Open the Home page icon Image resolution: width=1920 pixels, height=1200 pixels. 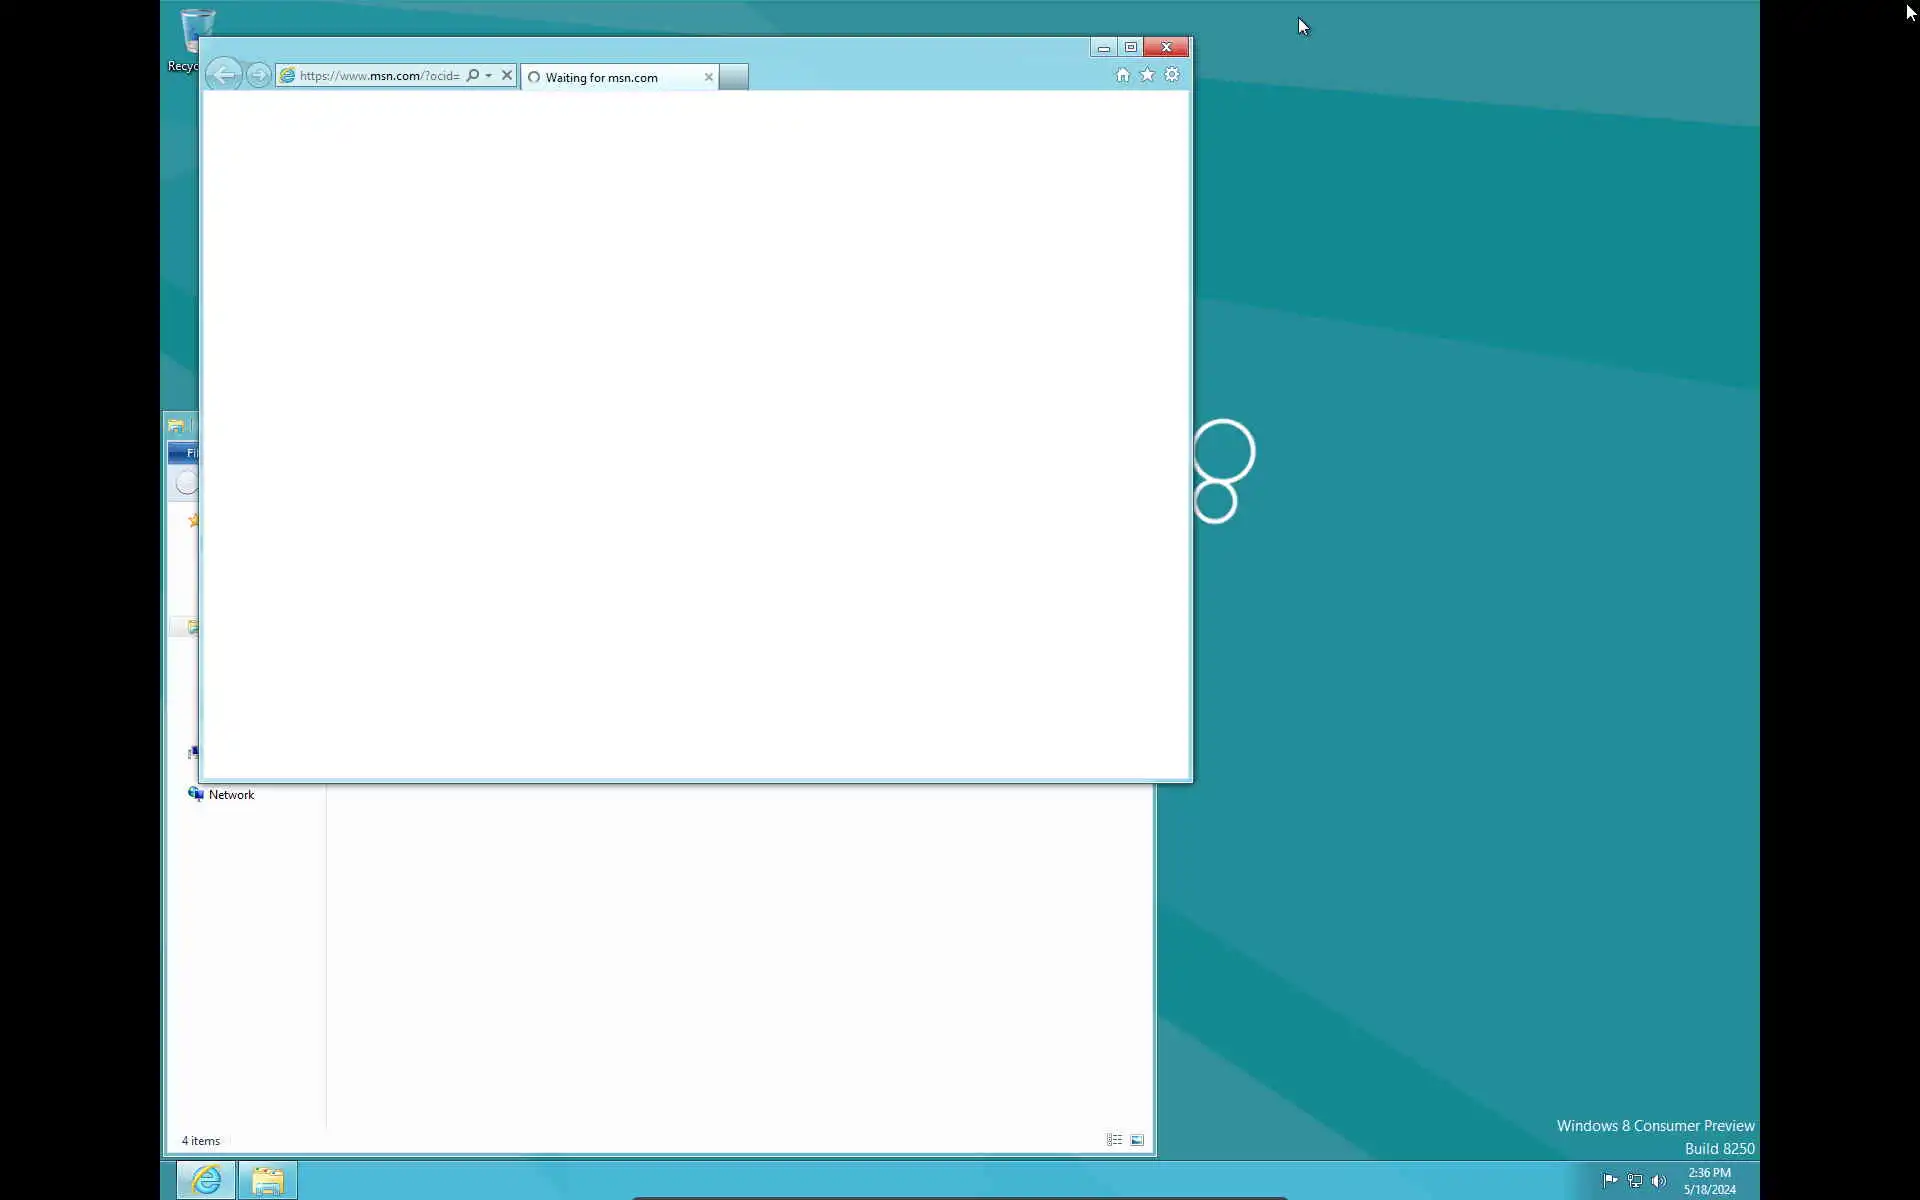pos(1122,75)
